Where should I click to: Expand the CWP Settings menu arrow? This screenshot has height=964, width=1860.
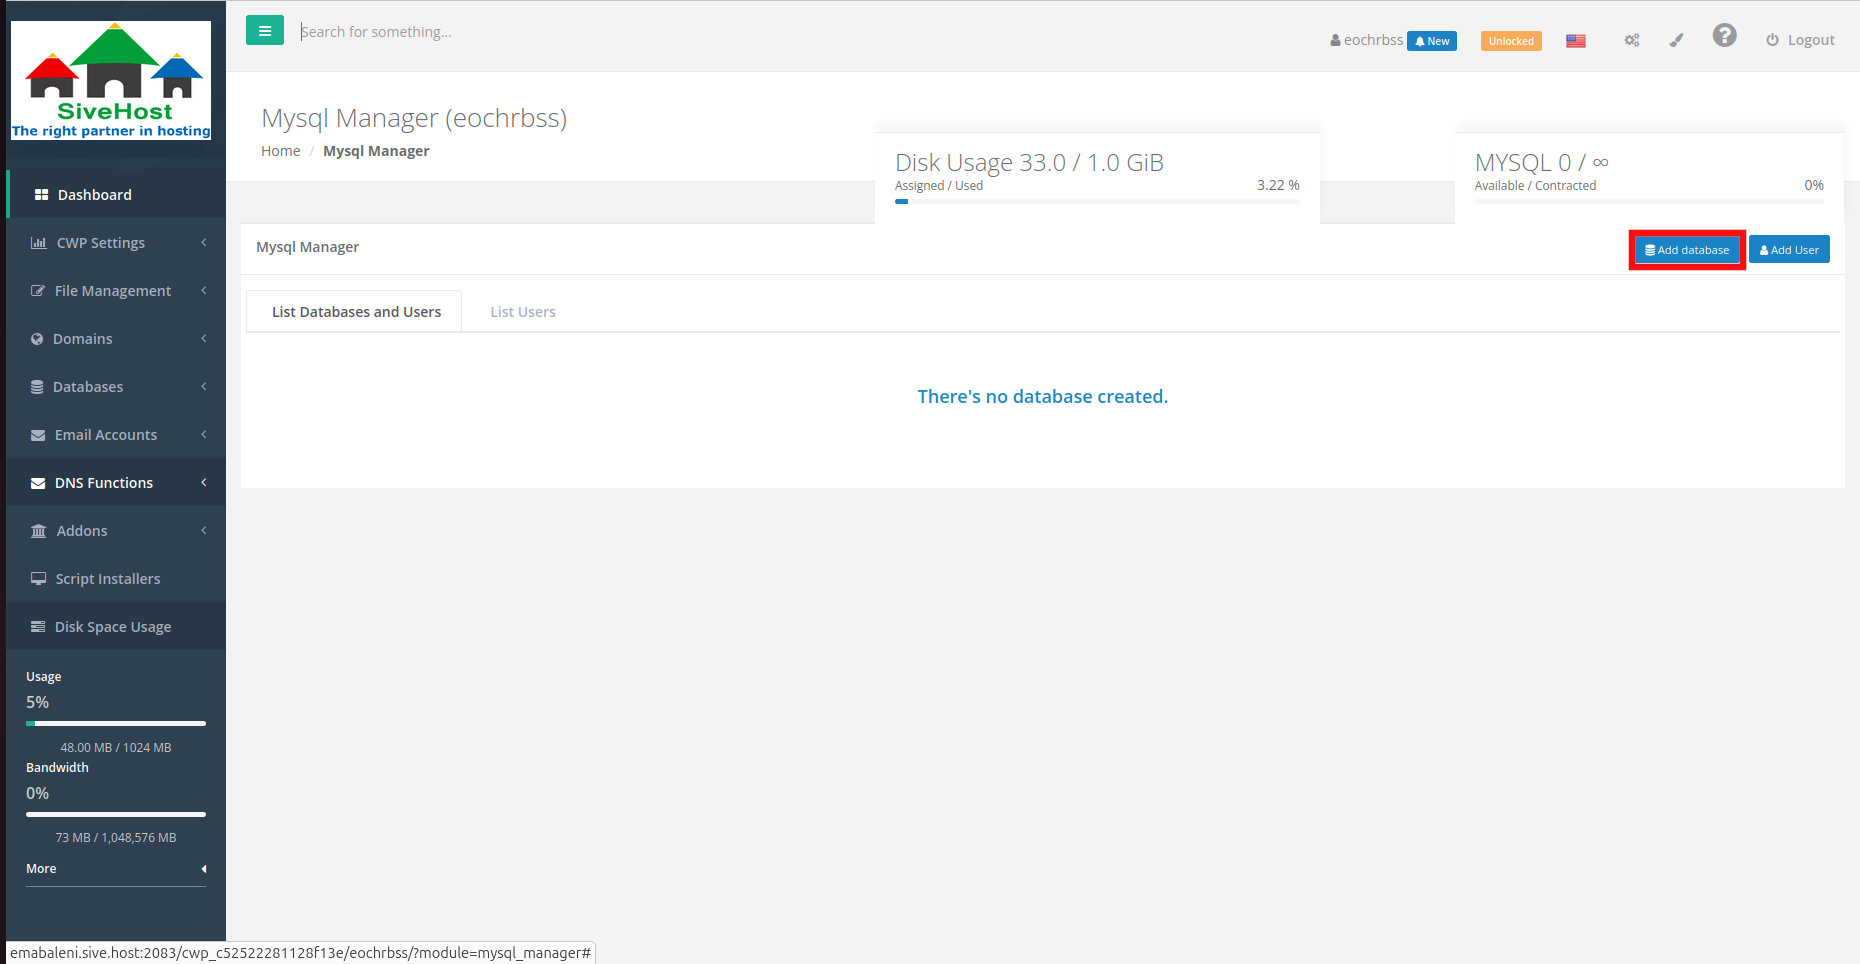coord(204,243)
